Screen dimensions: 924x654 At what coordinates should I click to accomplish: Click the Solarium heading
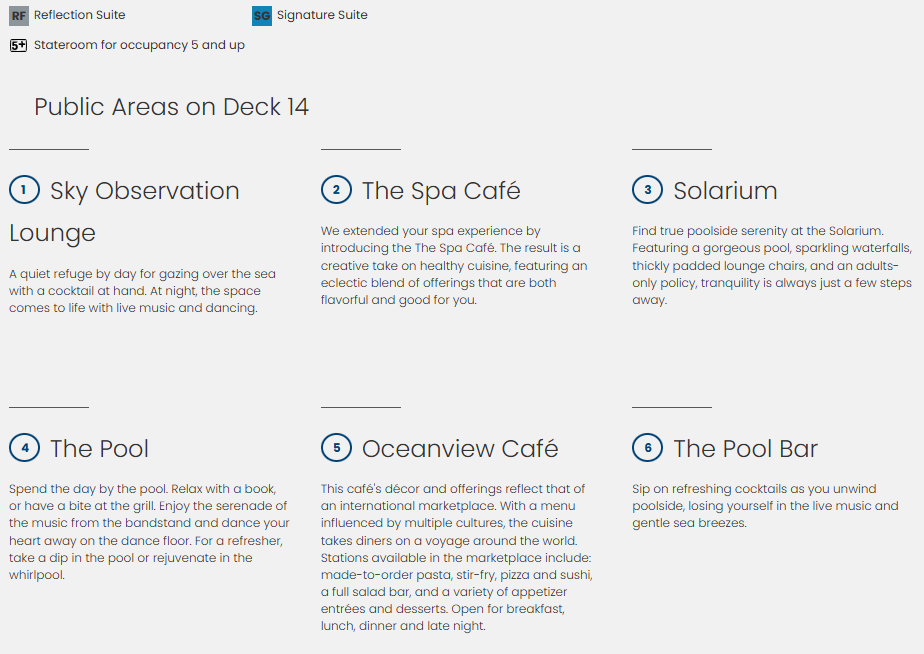point(725,191)
